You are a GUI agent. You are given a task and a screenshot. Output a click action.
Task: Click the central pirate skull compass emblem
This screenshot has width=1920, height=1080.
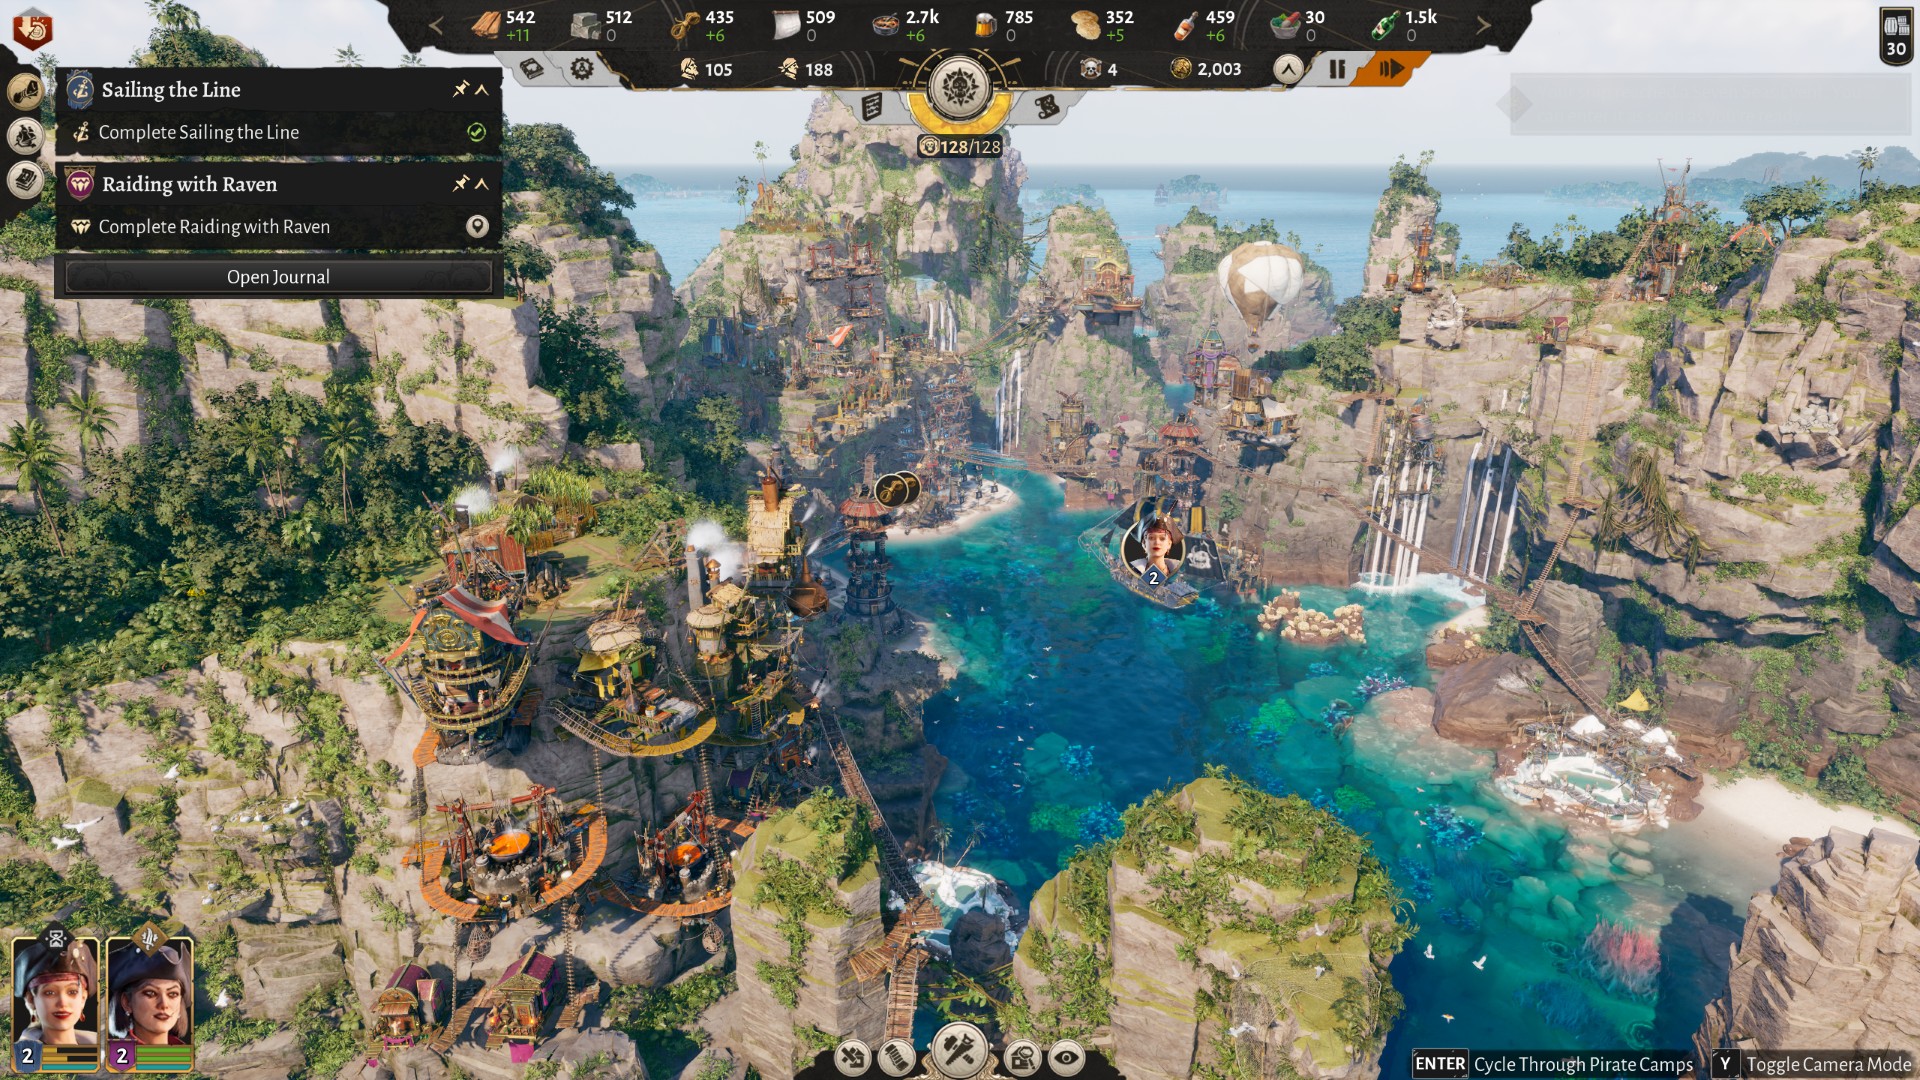[960, 87]
